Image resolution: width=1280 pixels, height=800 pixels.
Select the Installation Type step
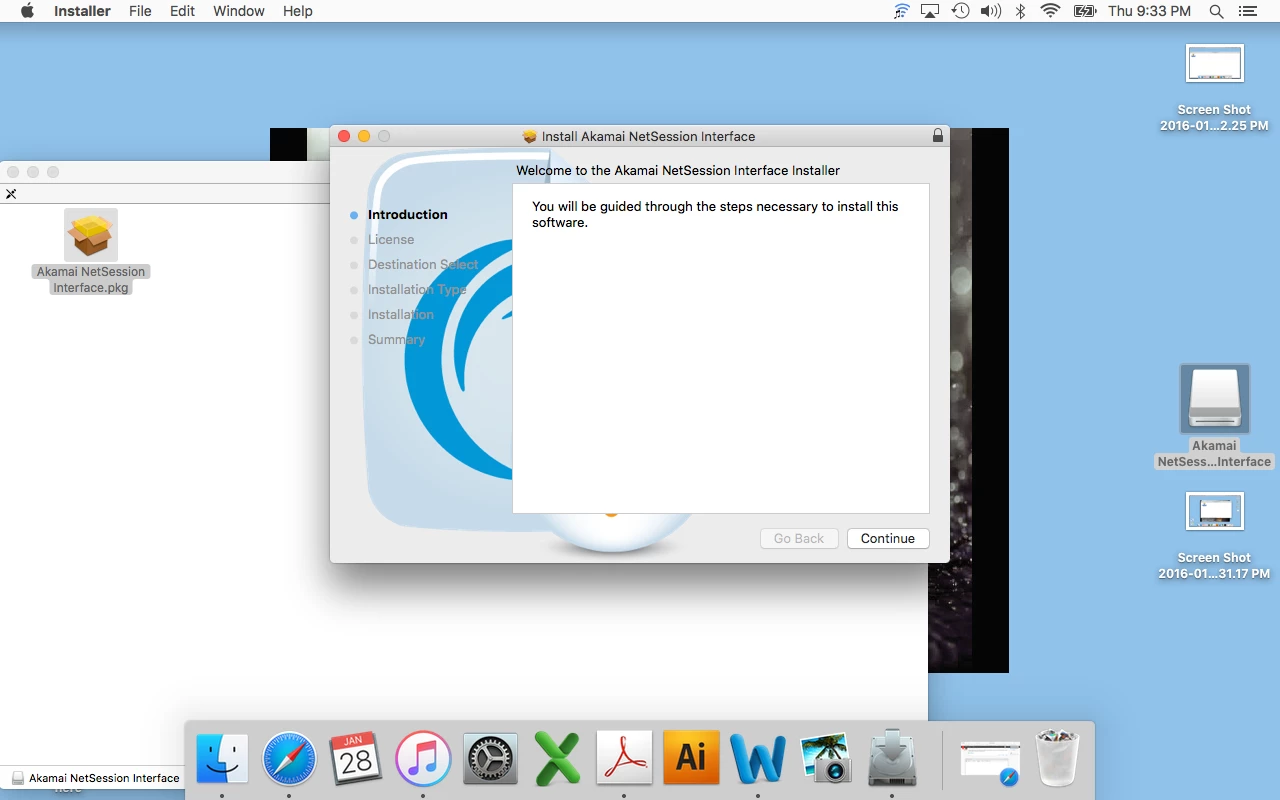click(417, 289)
